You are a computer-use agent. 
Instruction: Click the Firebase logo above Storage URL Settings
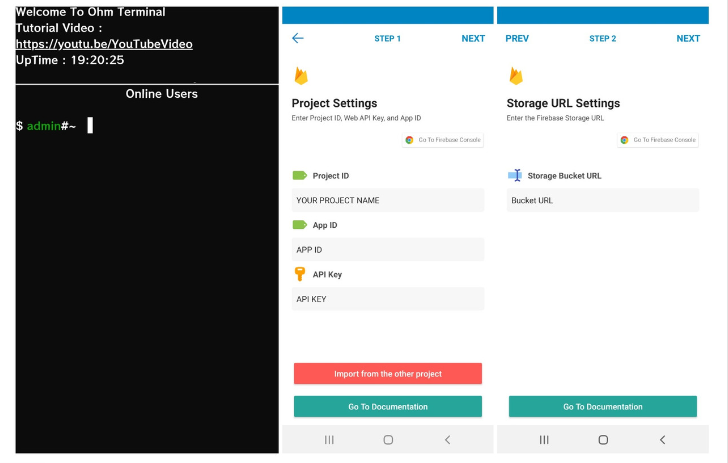[516, 76]
